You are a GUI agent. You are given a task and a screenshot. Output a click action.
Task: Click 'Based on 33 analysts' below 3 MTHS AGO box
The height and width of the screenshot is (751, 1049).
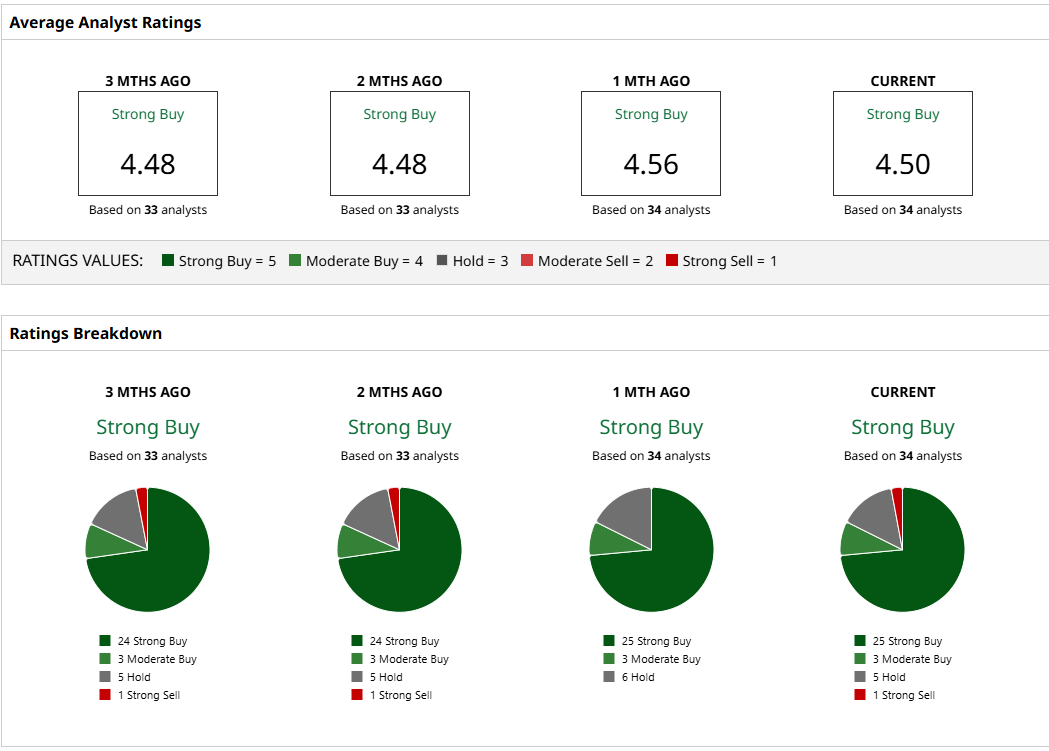[148, 209]
